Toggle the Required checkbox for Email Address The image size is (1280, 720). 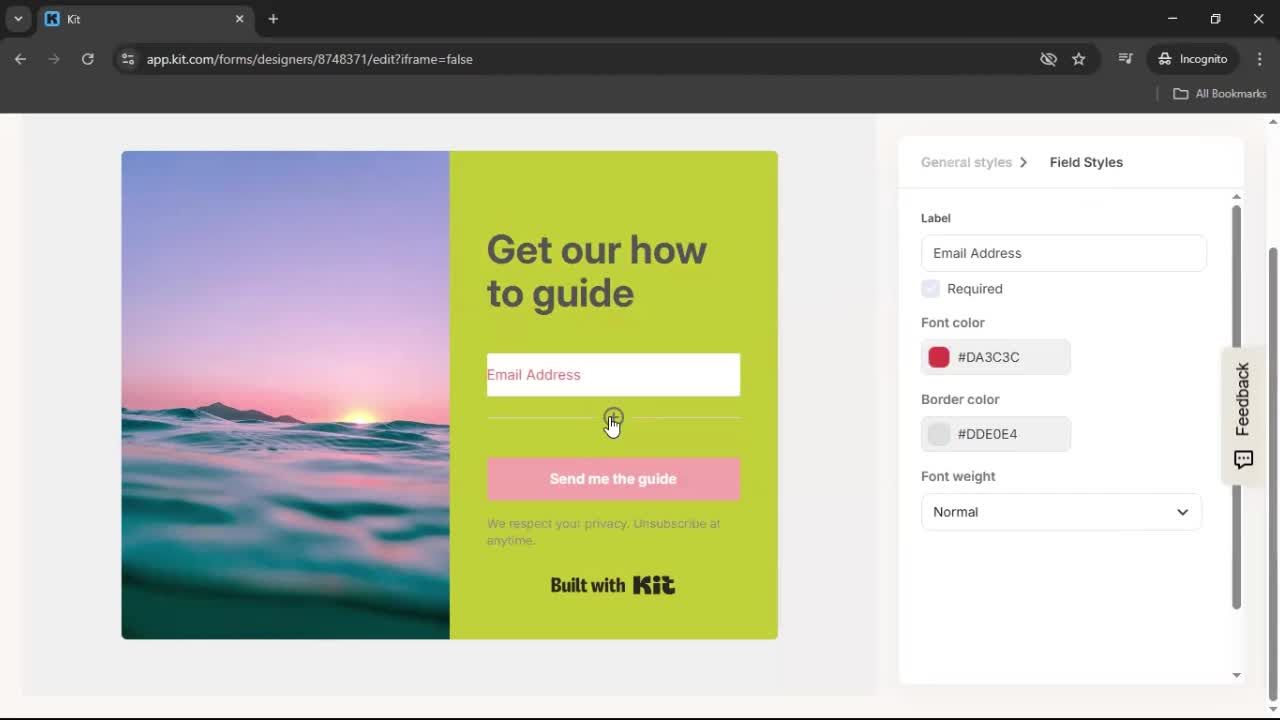coord(930,288)
